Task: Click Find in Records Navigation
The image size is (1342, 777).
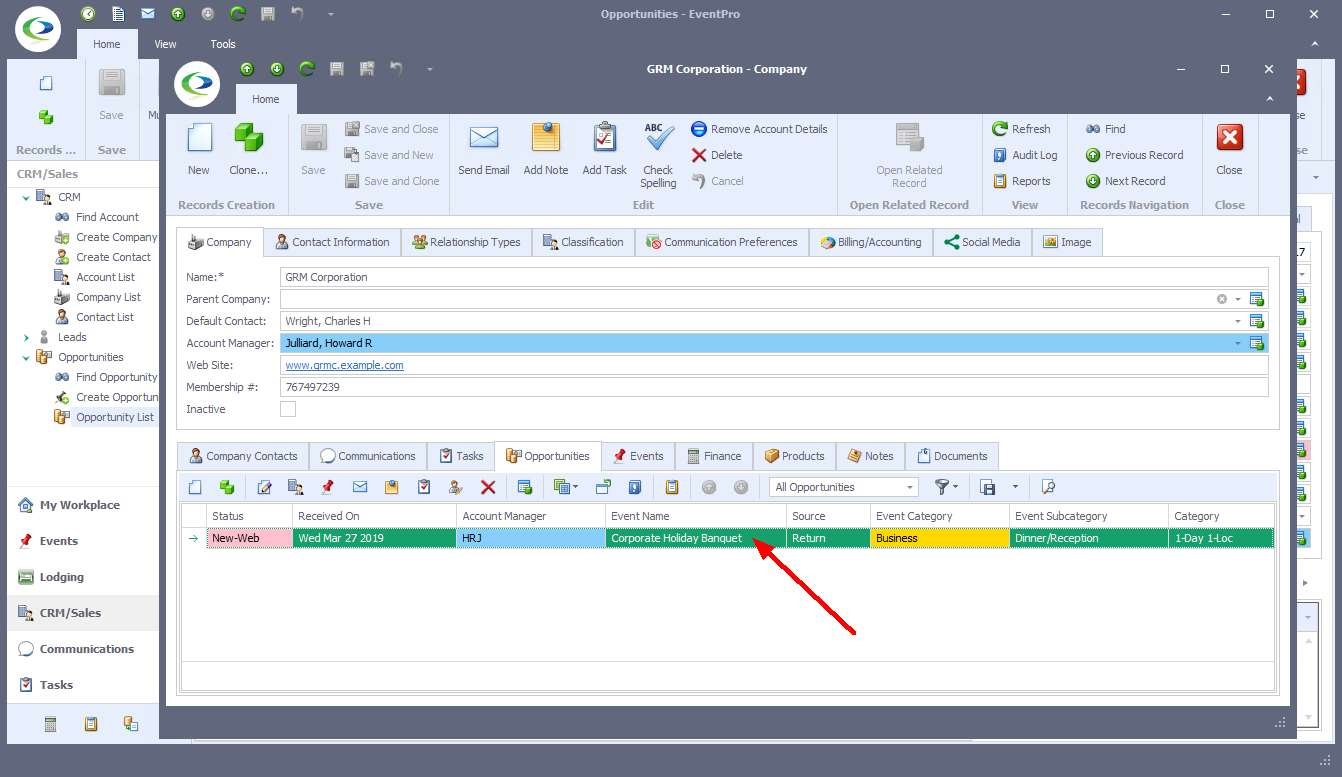Action: tap(1106, 129)
